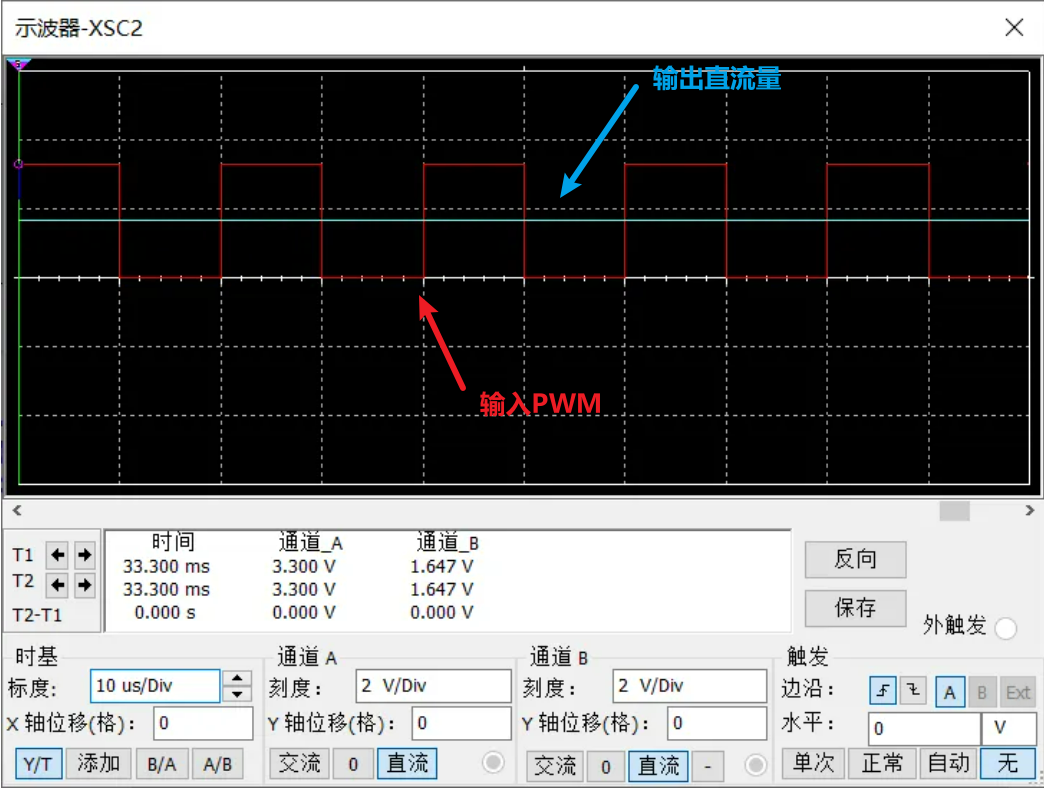
Task: Select Y/T display mode
Action: 38,764
